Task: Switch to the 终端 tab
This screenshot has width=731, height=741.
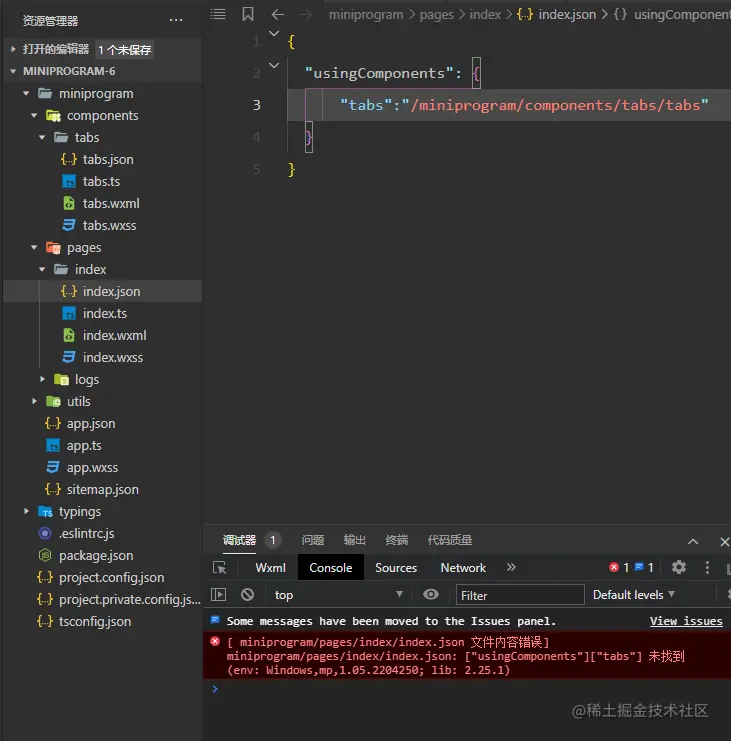Action: [397, 540]
